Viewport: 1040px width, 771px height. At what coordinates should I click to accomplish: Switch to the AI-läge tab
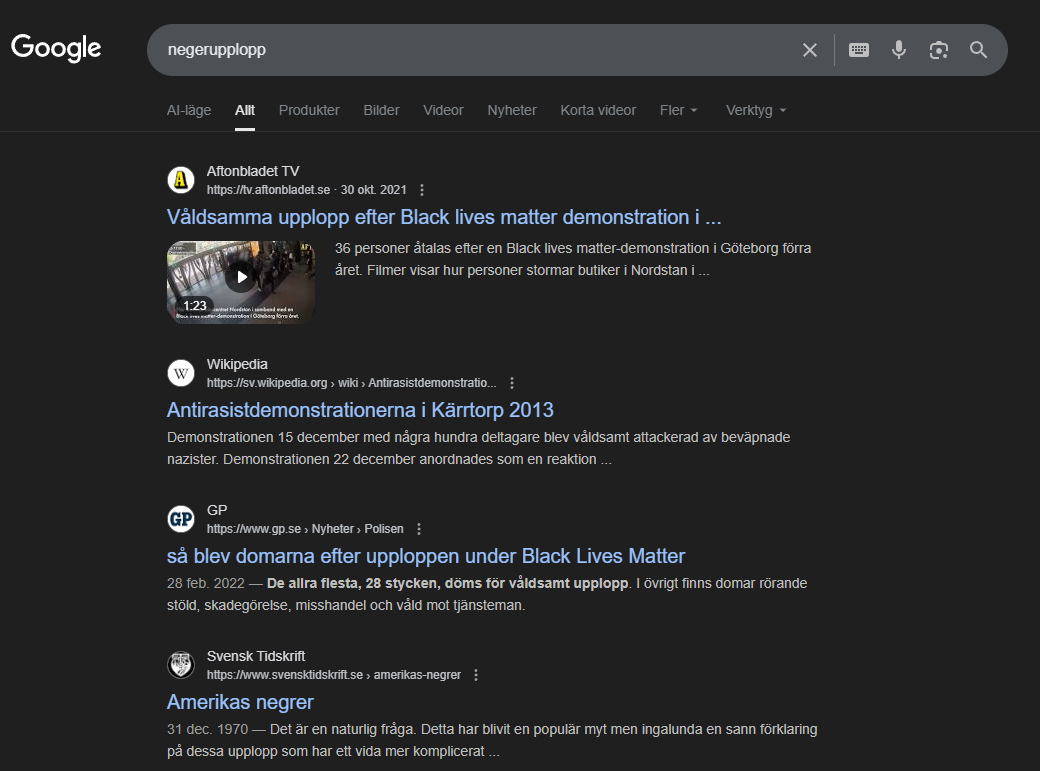189,110
